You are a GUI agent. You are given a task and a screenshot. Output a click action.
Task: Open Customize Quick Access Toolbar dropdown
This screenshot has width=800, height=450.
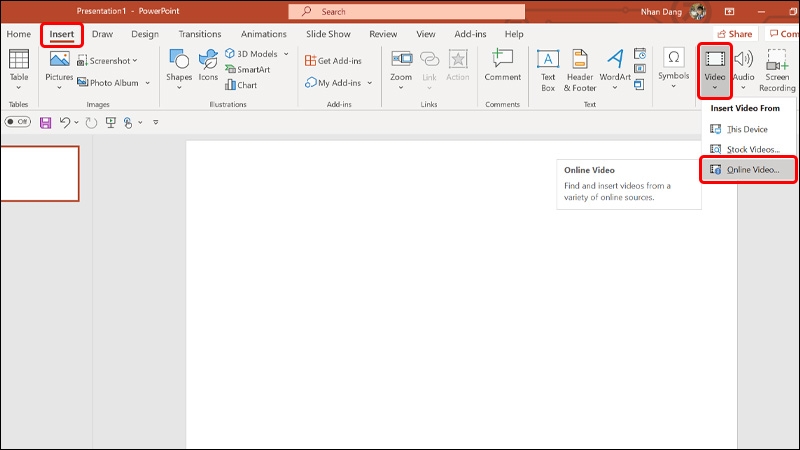[156, 122]
